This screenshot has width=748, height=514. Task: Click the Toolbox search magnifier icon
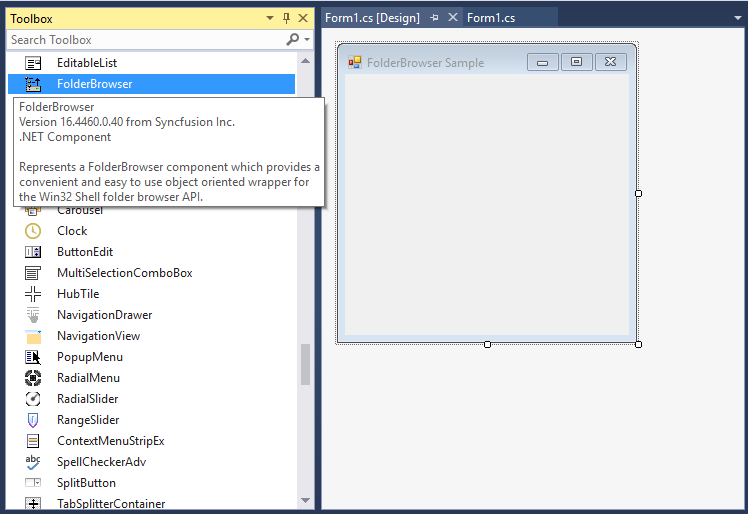point(292,39)
